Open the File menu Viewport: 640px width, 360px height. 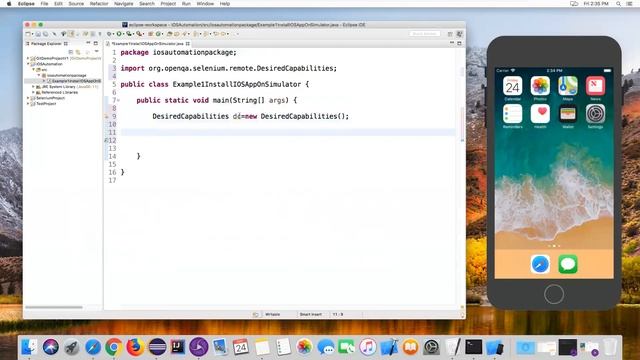tap(44, 4)
